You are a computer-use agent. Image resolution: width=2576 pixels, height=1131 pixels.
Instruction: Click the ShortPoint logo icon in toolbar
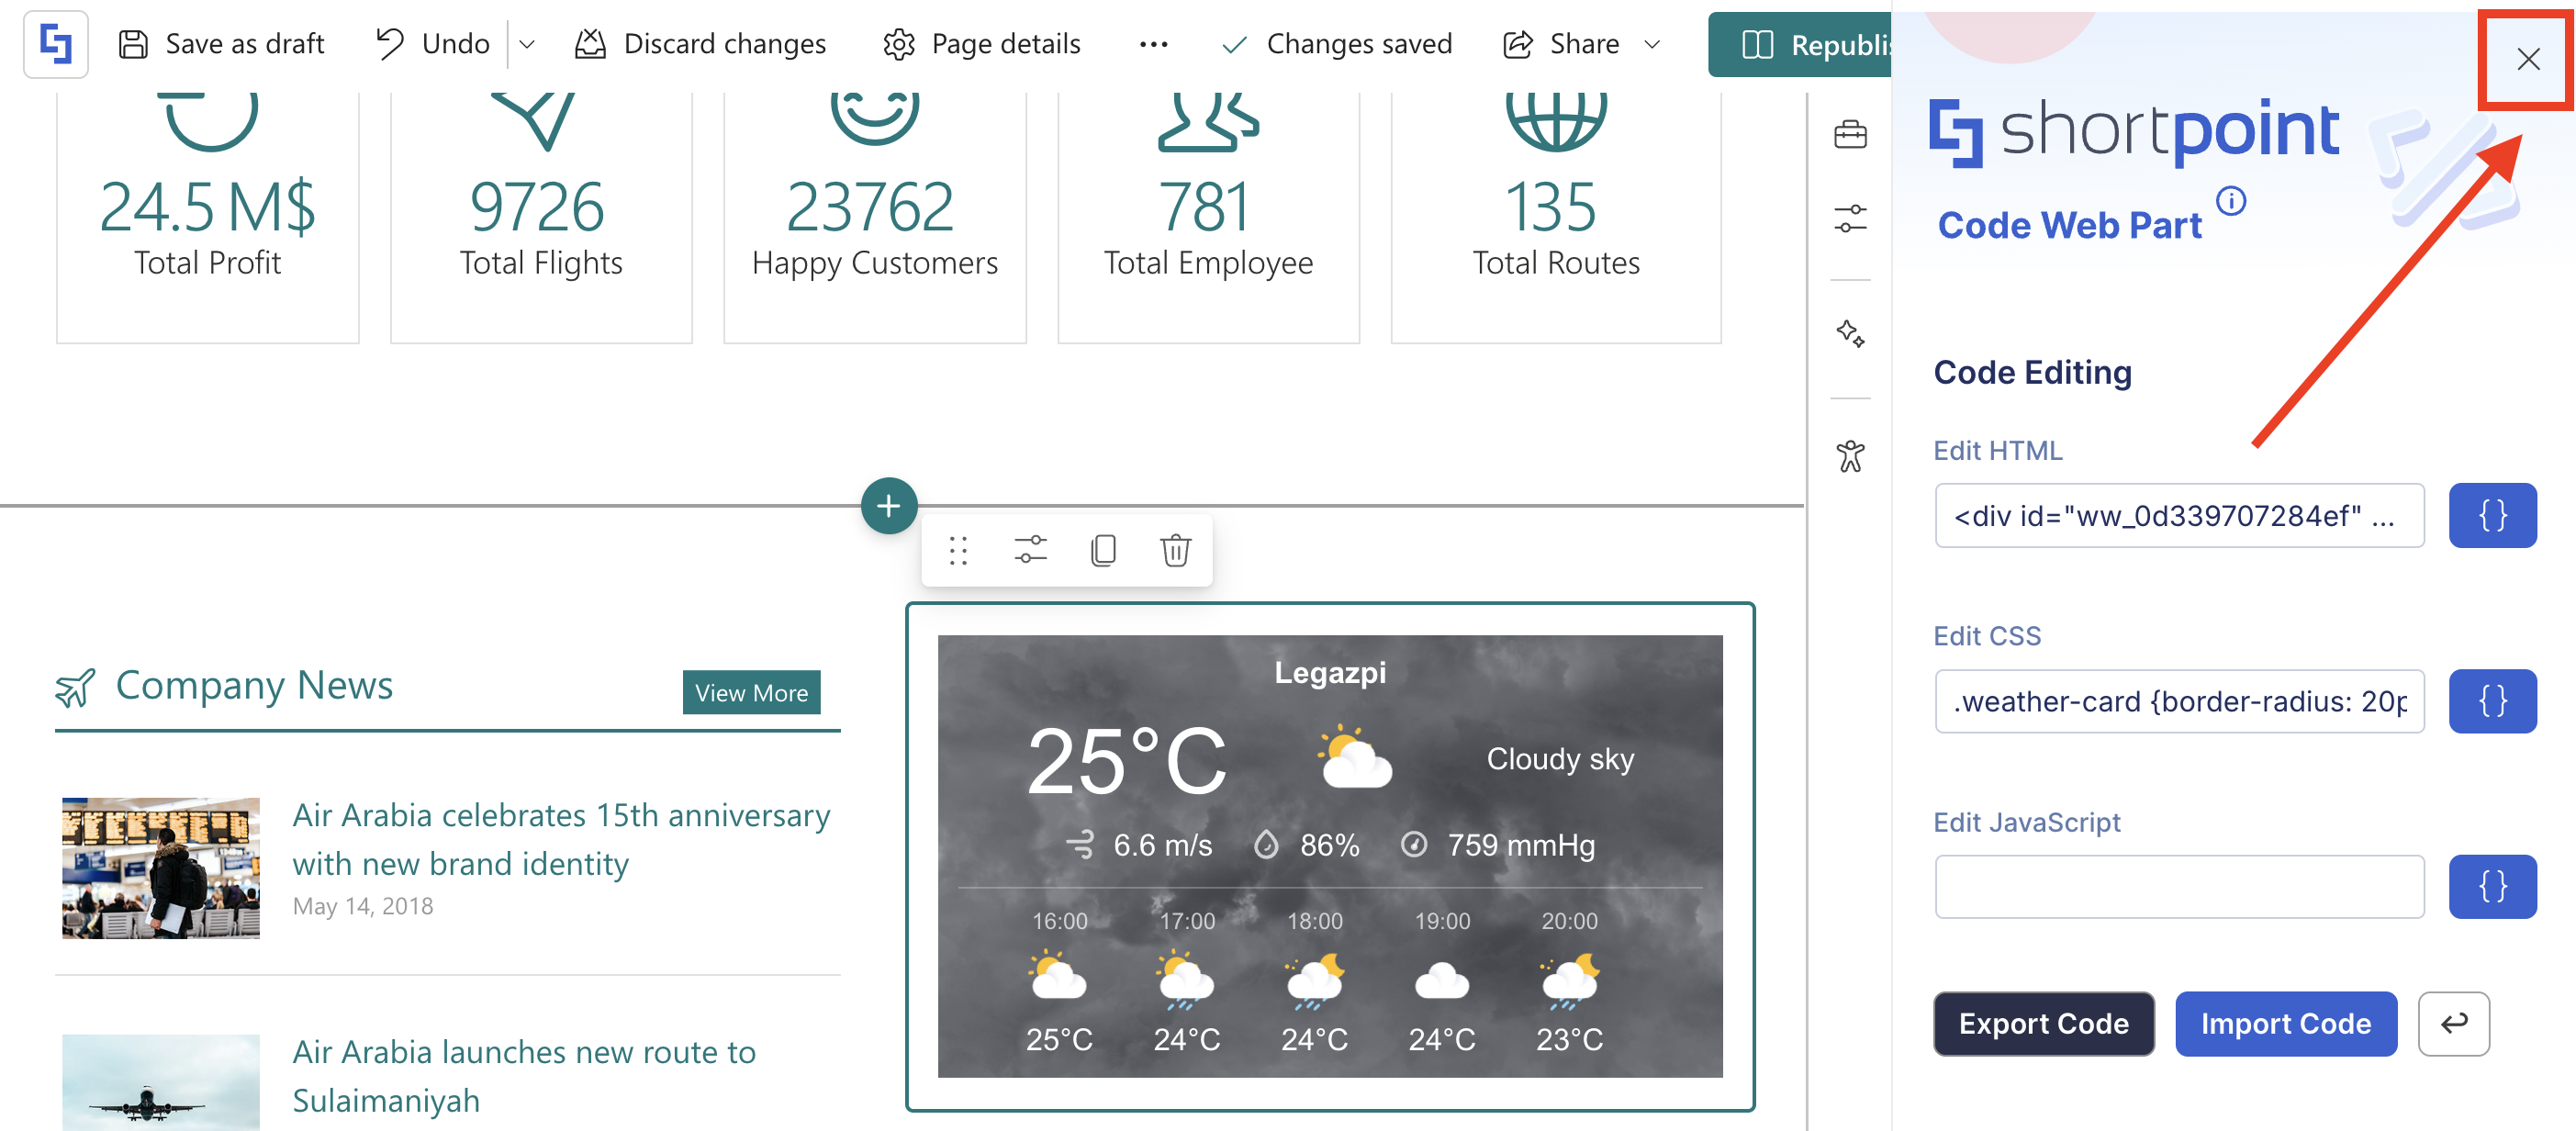pos(56,44)
